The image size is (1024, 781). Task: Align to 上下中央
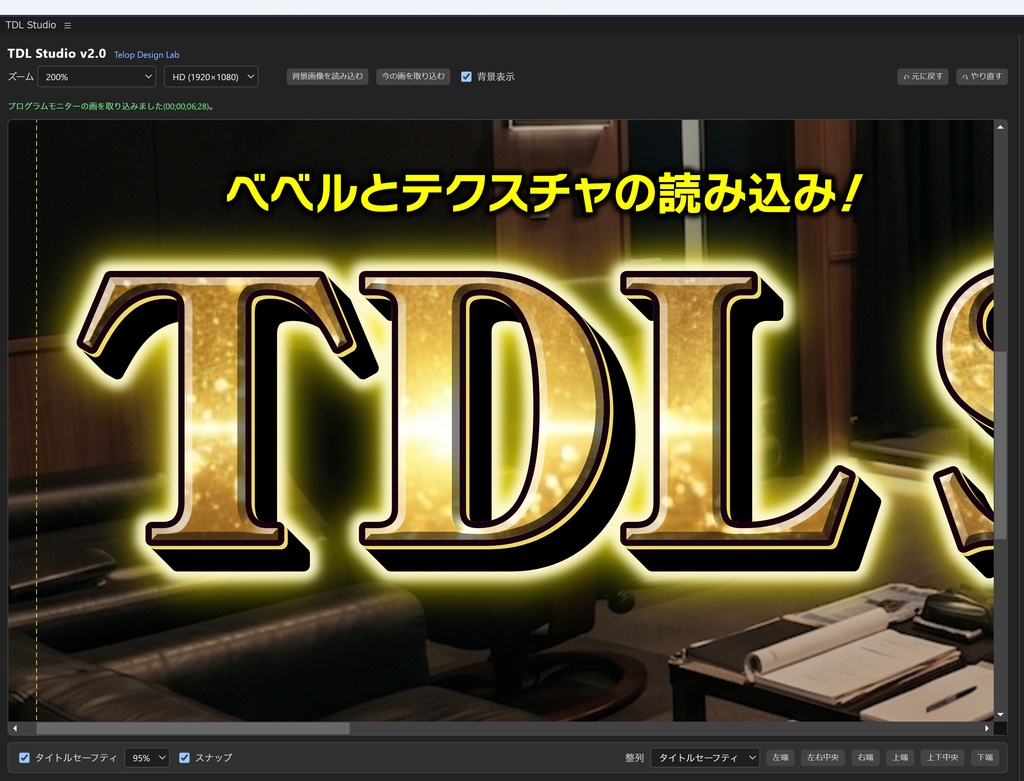tap(942, 757)
